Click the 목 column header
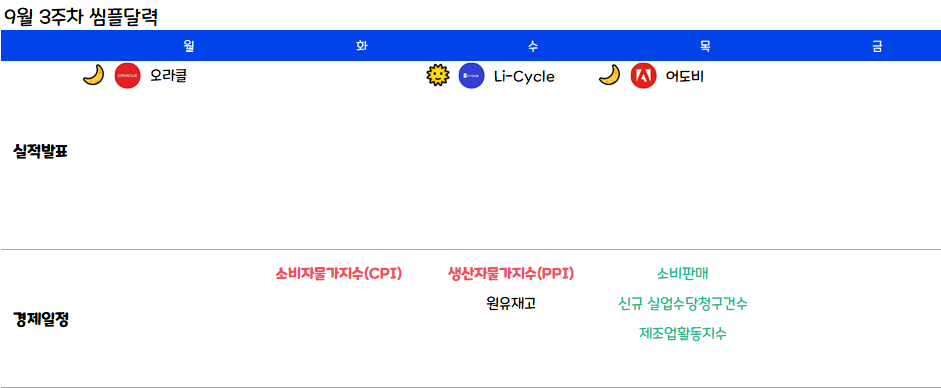This screenshot has width=941, height=388. pyautogui.click(x=705, y=46)
